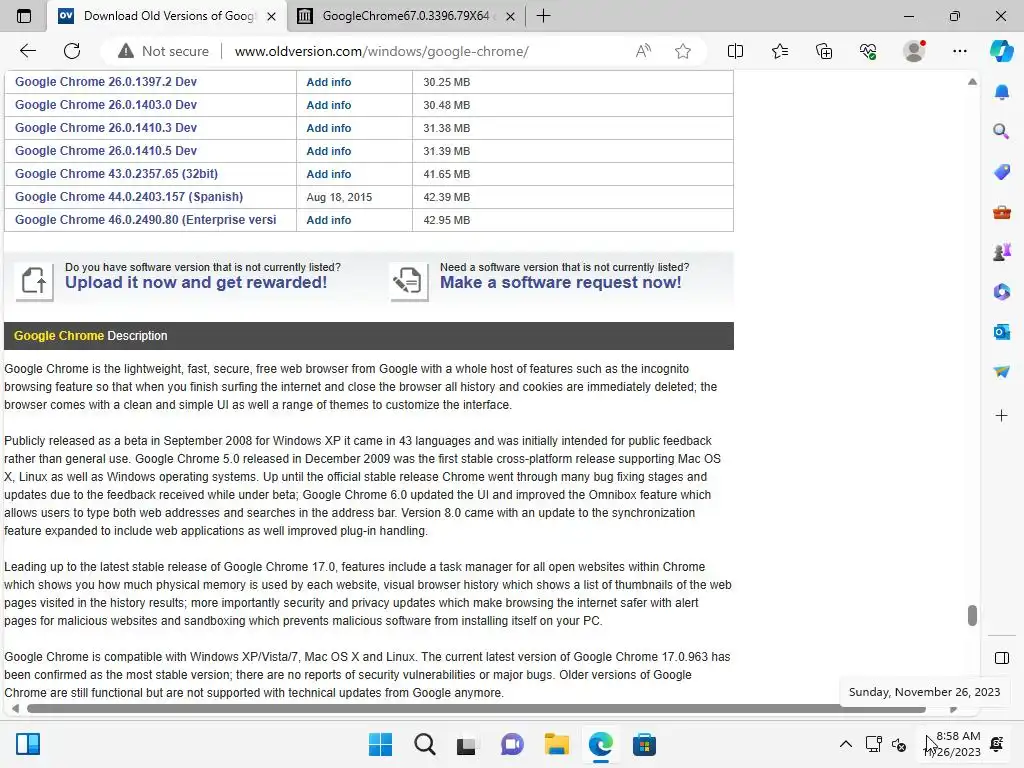Screen dimensions: 1024x768
Task: Show hidden tray icons chevron
Action: coord(846,744)
